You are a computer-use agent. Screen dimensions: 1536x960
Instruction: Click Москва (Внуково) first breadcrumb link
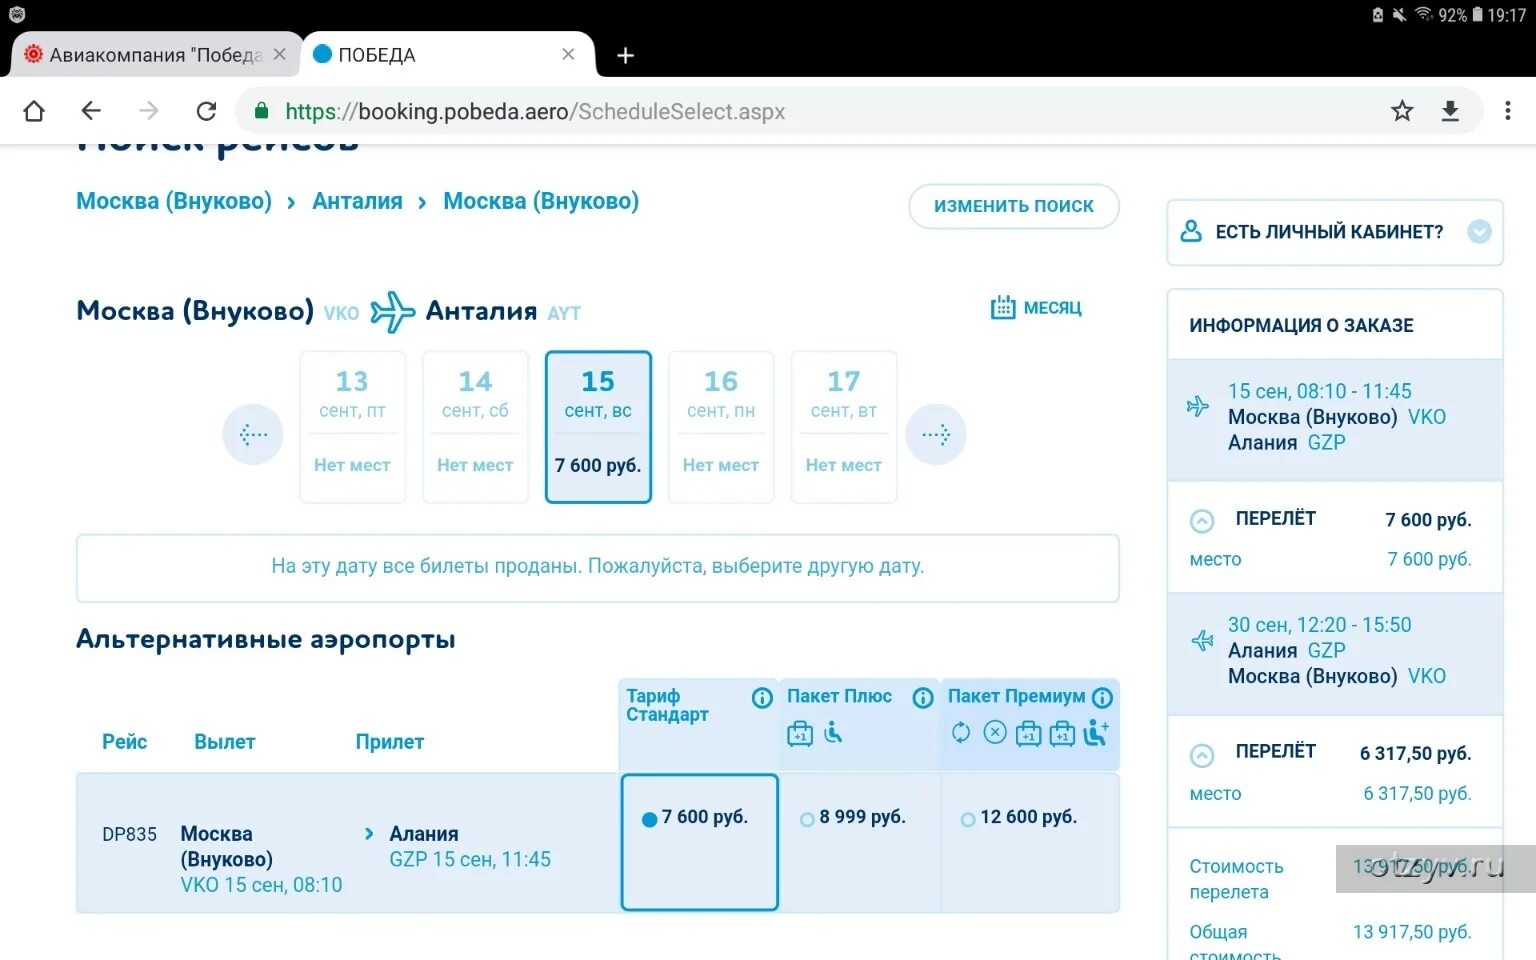[x=174, y=201]
